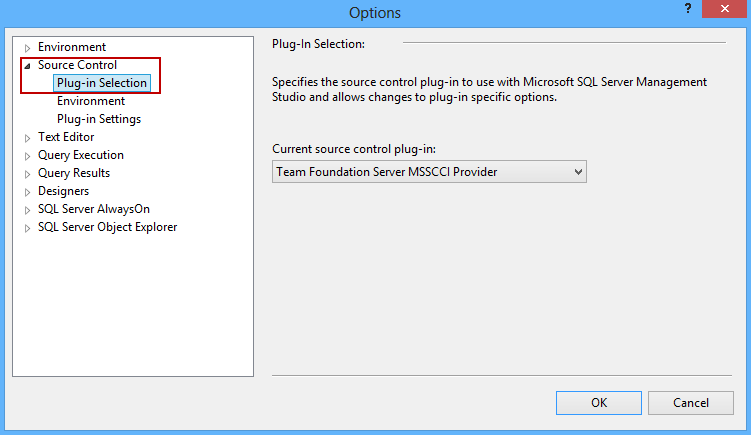The height and width of the screenshot is (435, 751).
Task: Expand the Text Editor node arrow
Action: coord(27,138)
